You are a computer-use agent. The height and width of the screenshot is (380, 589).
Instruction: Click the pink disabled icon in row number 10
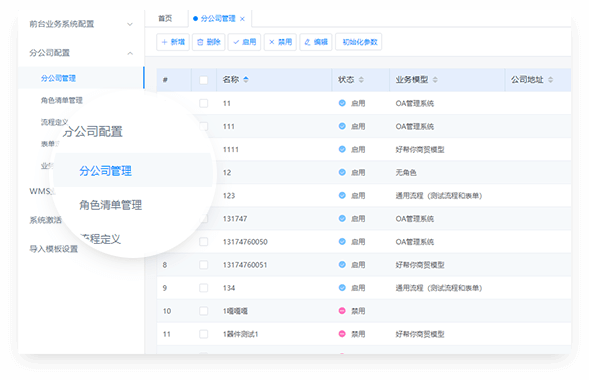click(342, 311)
